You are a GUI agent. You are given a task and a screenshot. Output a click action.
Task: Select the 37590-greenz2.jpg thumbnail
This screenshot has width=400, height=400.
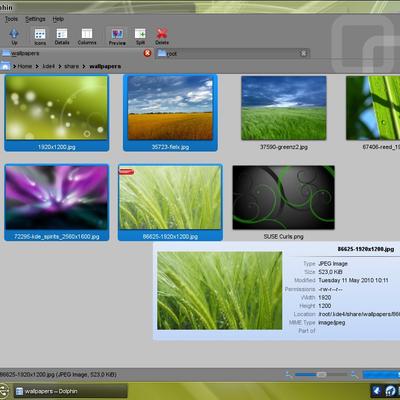(284, 107)
